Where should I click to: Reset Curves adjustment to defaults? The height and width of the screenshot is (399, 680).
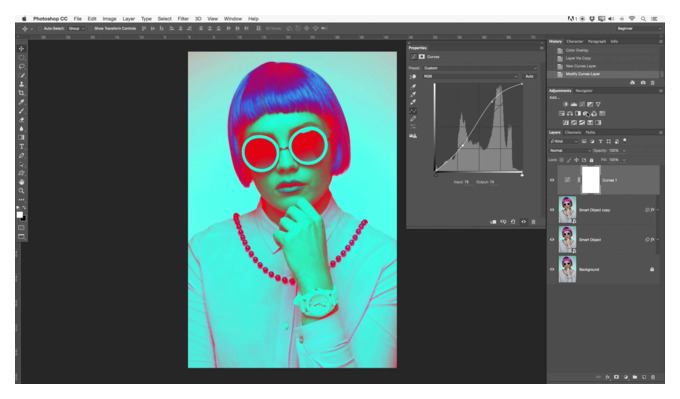point(513,222)
